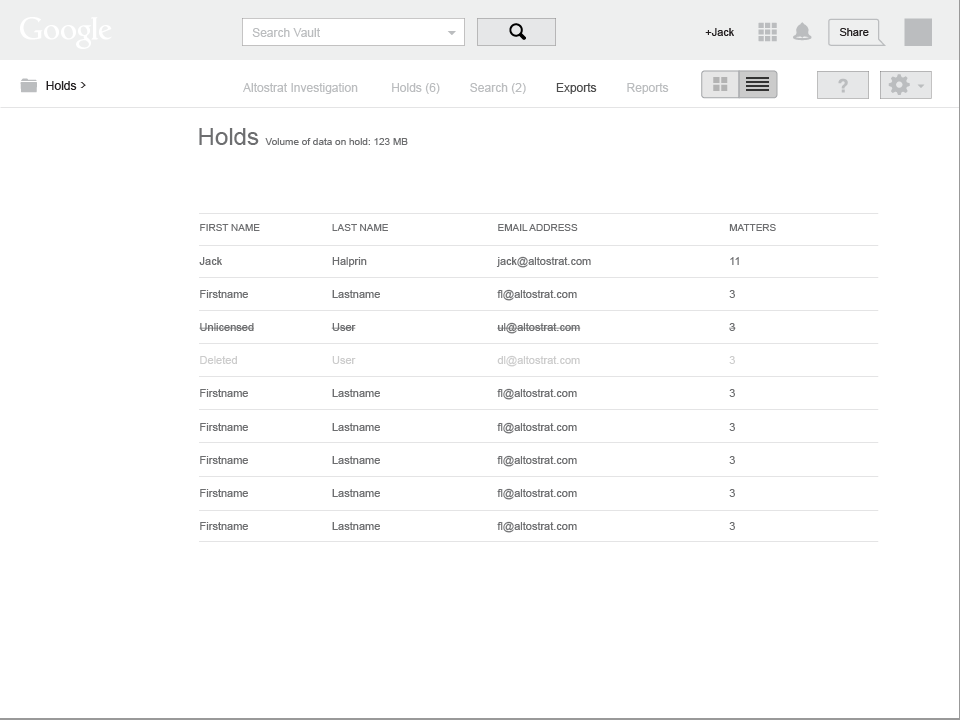
Task: Sort by EMAIL ADDRESS column header
Action: pyautogui.click(x=537, y=228)
